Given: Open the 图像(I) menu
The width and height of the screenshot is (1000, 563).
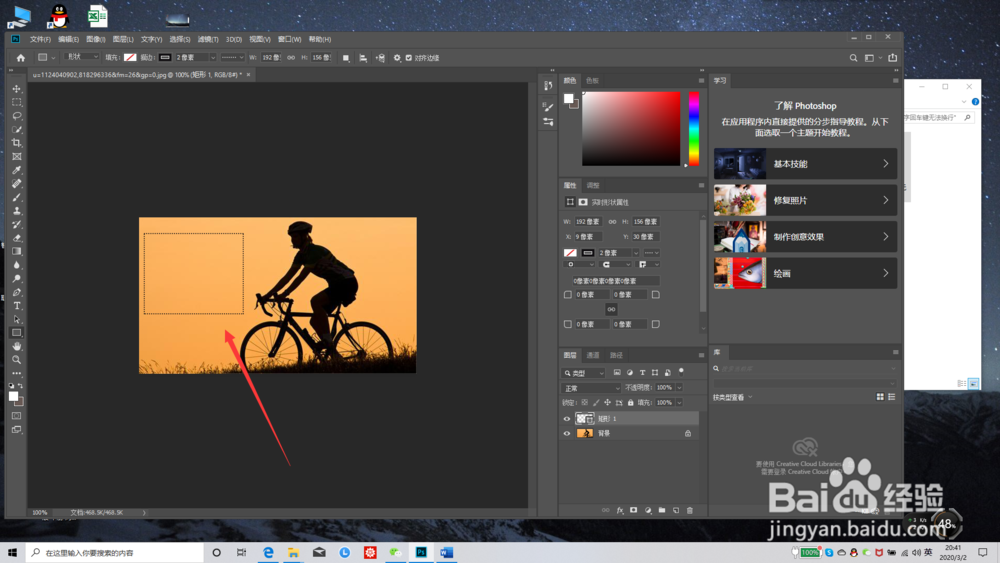Looking at the screenshot, I should point(96,40).
